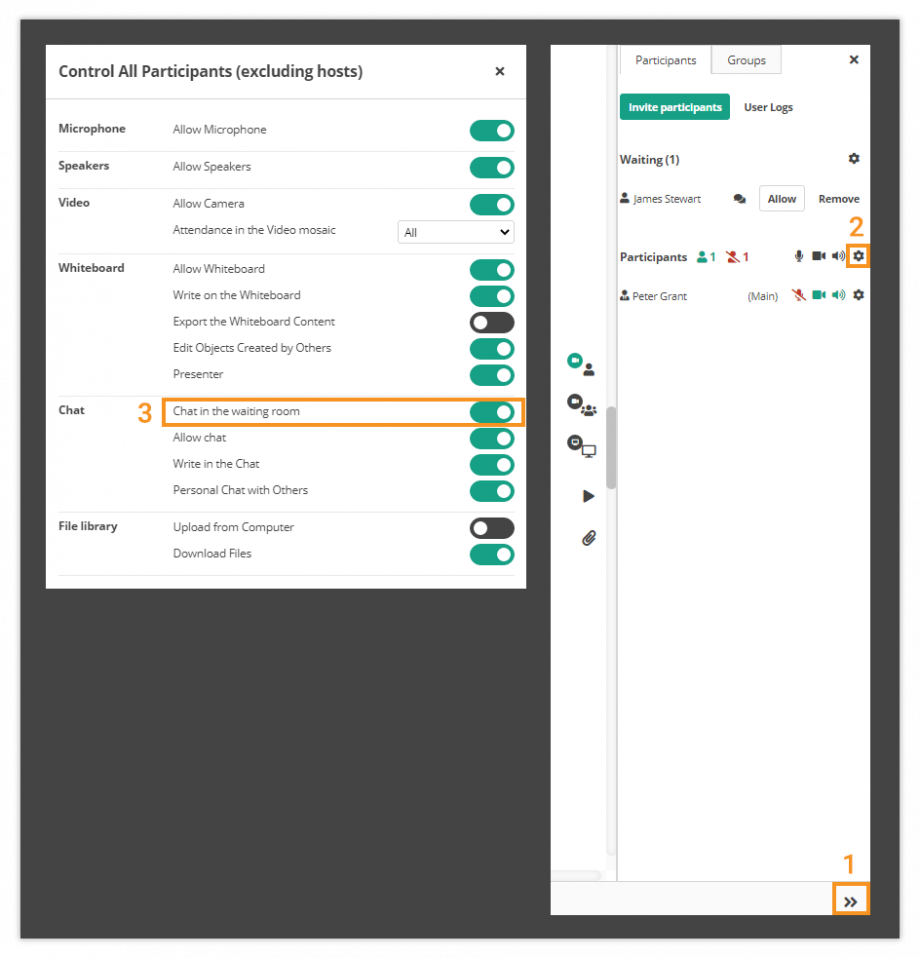
Task: Allow James Stewart into the meeting
Action: point(781,199)
